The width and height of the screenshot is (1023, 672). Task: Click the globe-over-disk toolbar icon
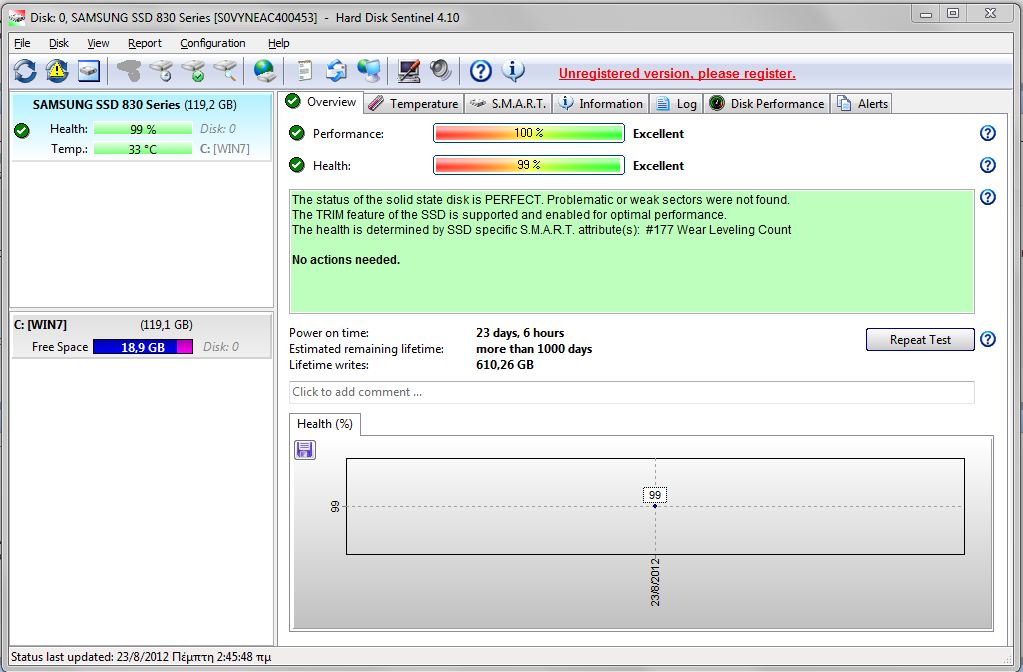pyautogui.click(x=265, y=70)
